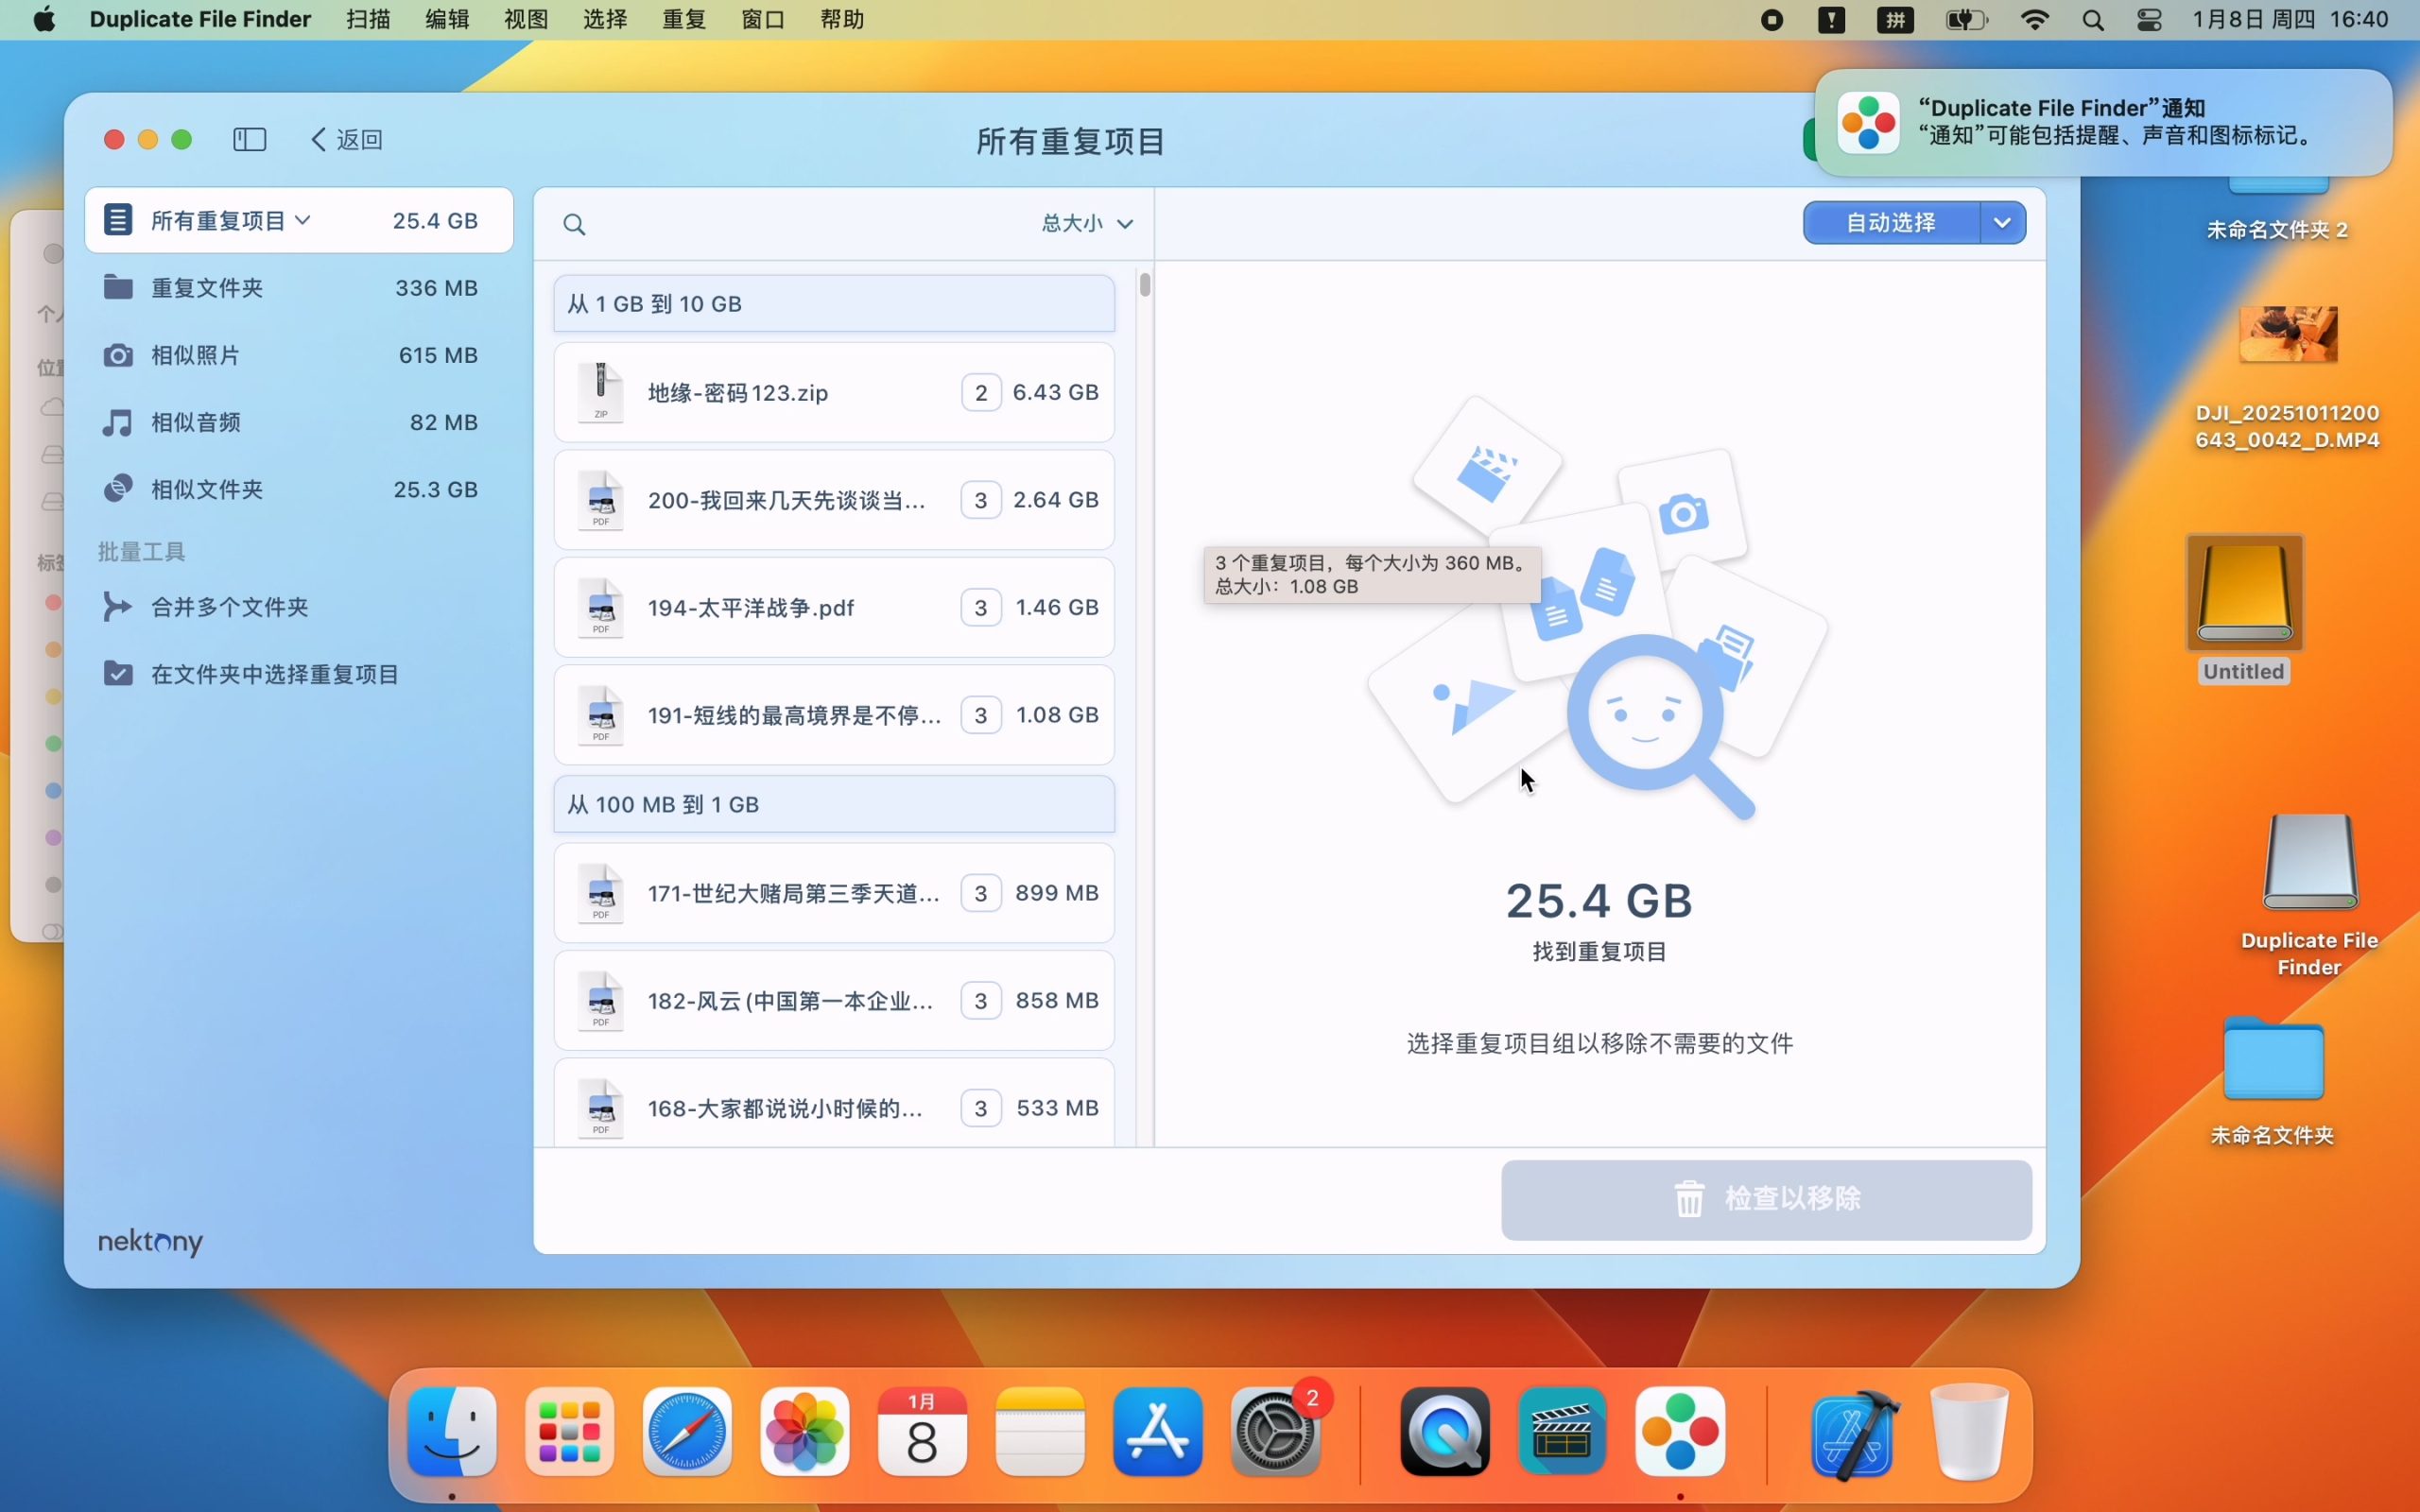
Task: Expand the 所有重复项目 dropdown chevron
Action: pos(303,220)
